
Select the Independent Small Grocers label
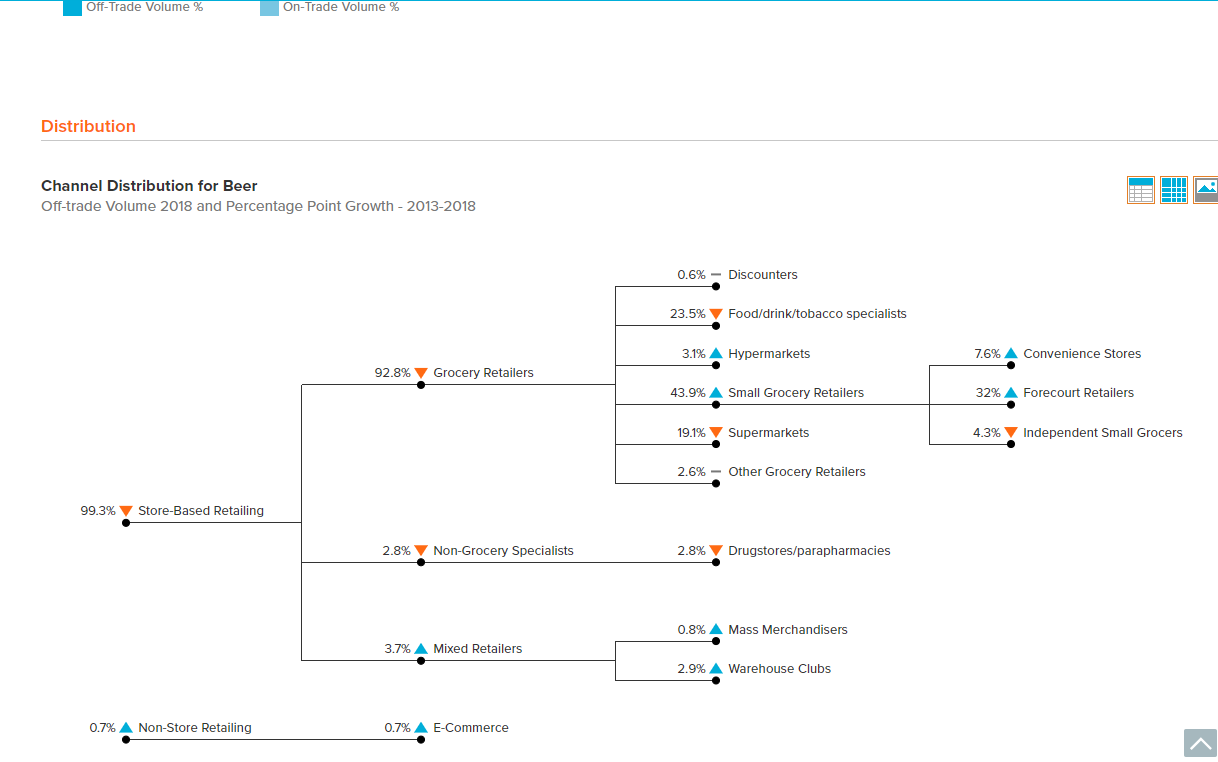click(1103, 433)
